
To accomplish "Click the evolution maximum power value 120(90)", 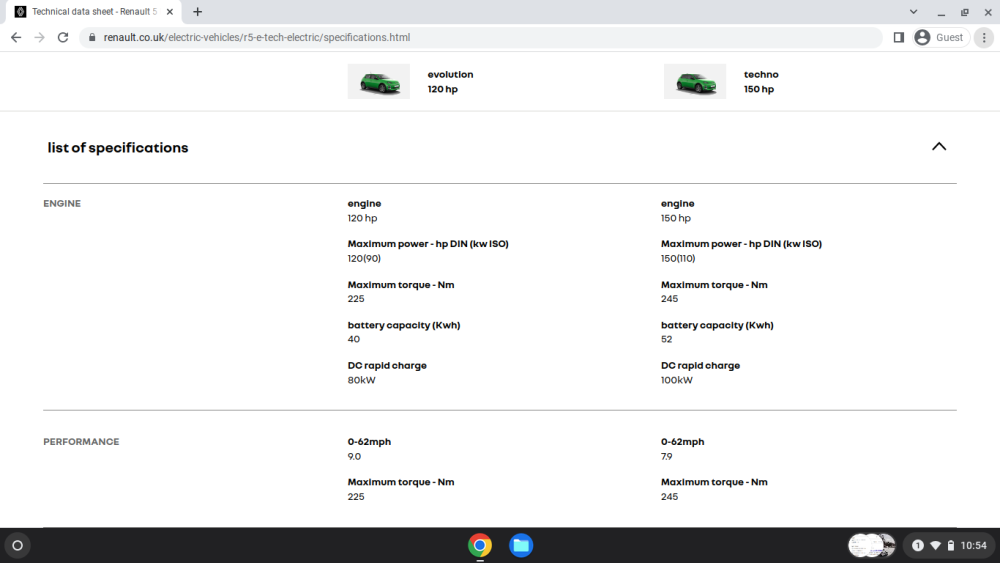I will (x=364, y=258).
